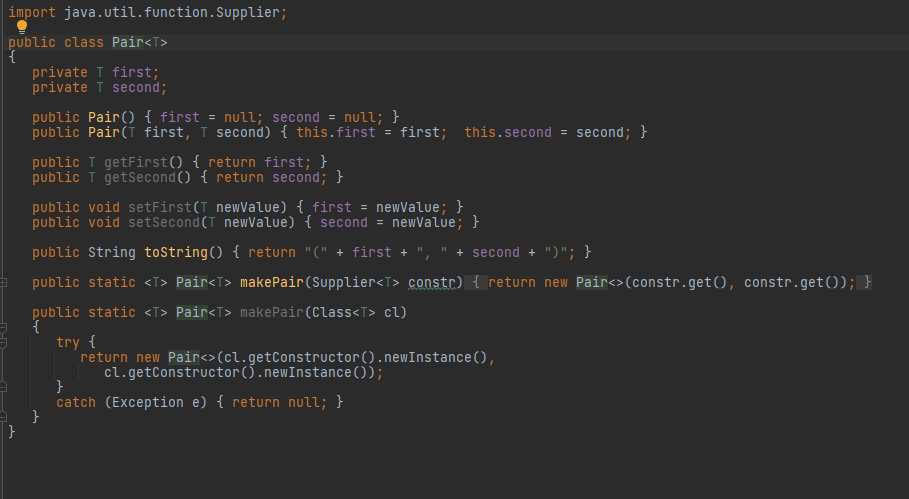Click the fold end marker beside makePair's closing brace
Screen dimensions: 909x499
pyautogui.click(x=3, y=416)
